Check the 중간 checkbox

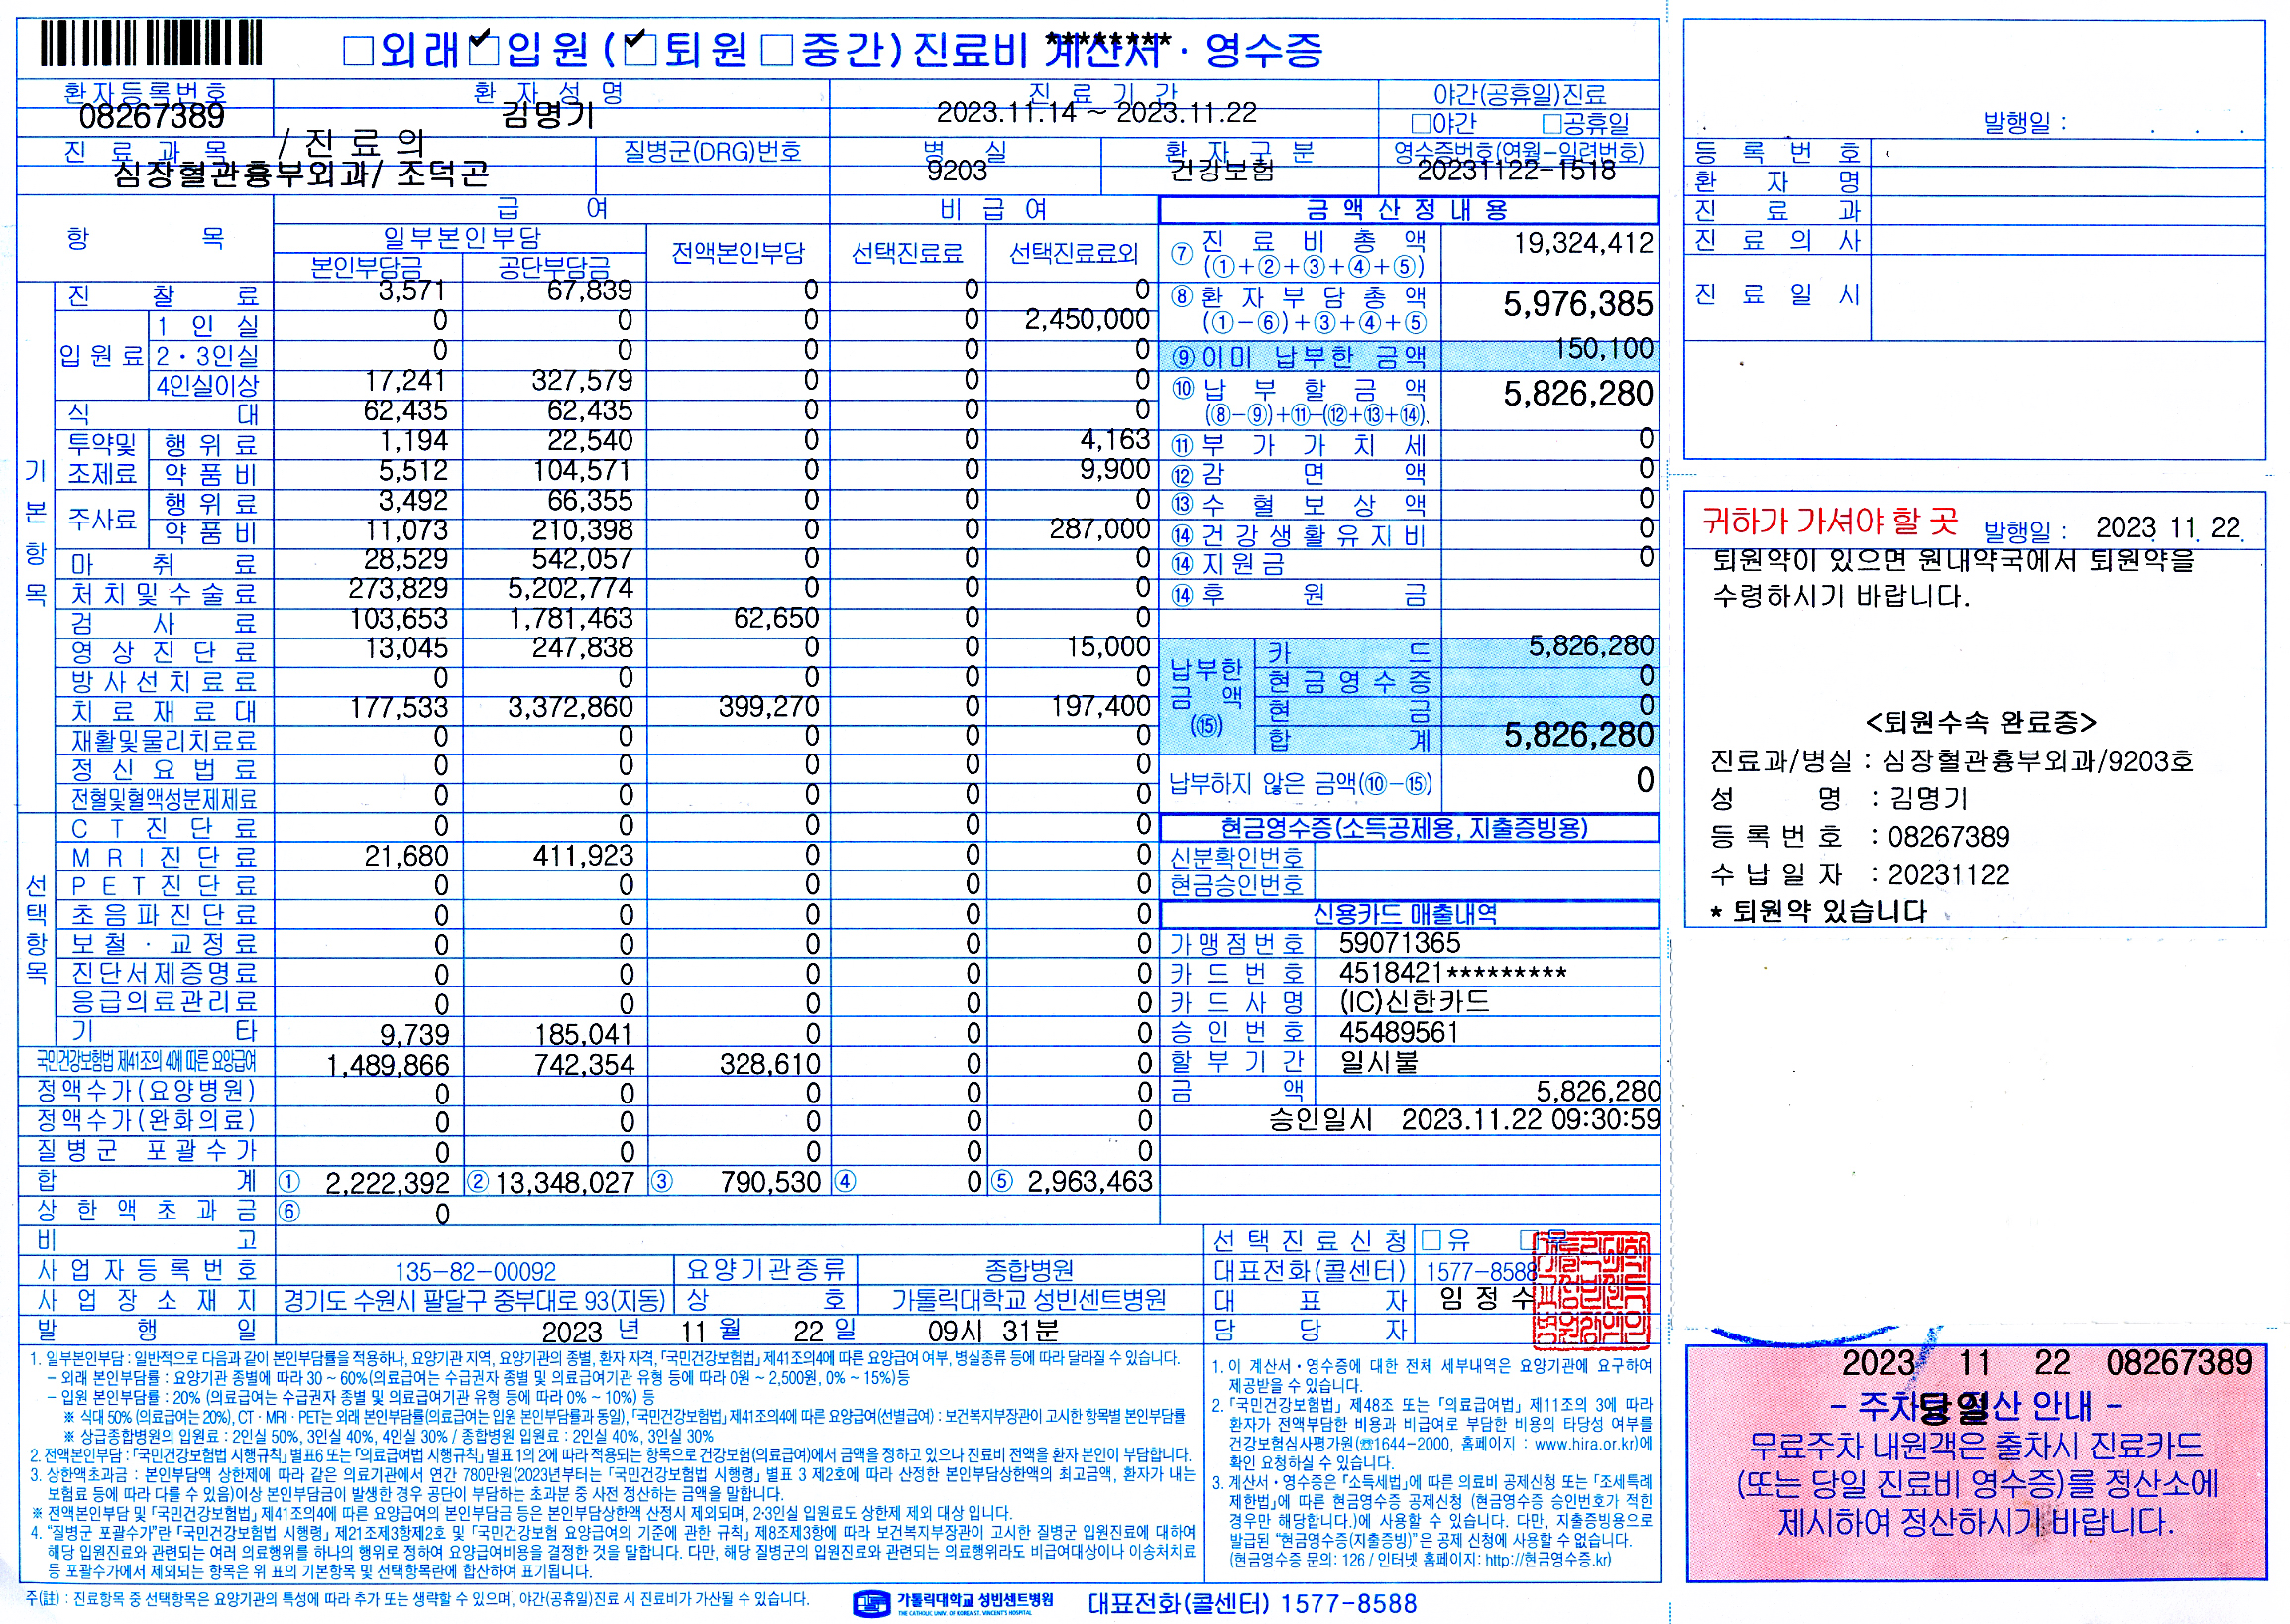point(777,50)
